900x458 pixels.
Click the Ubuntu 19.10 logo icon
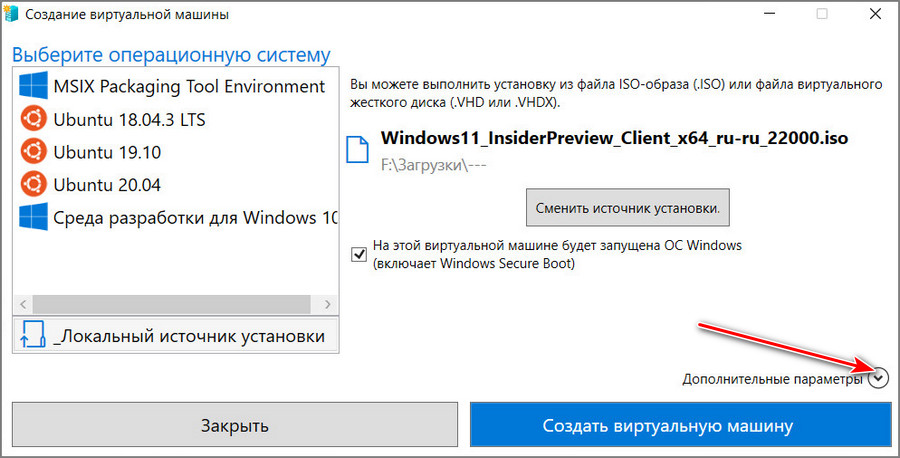tap(33, 152)
